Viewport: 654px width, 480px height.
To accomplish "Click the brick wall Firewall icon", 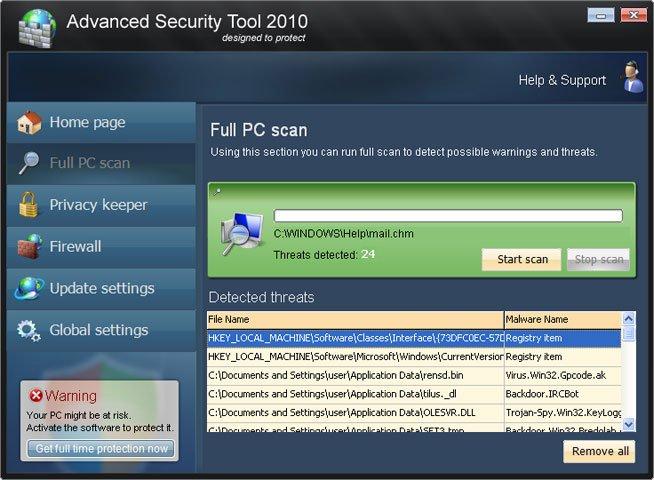I will click(30, 246).
